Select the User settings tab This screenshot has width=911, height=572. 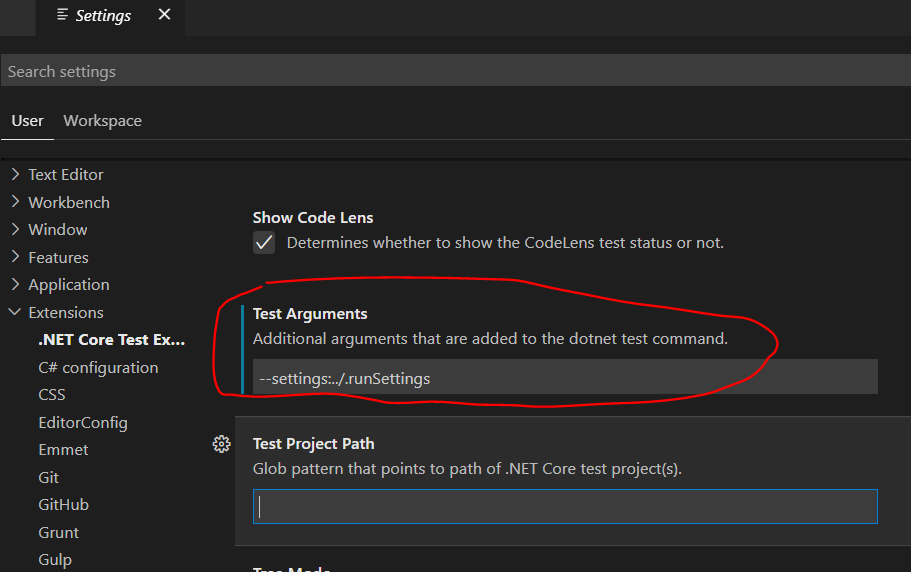coord(27,121)
